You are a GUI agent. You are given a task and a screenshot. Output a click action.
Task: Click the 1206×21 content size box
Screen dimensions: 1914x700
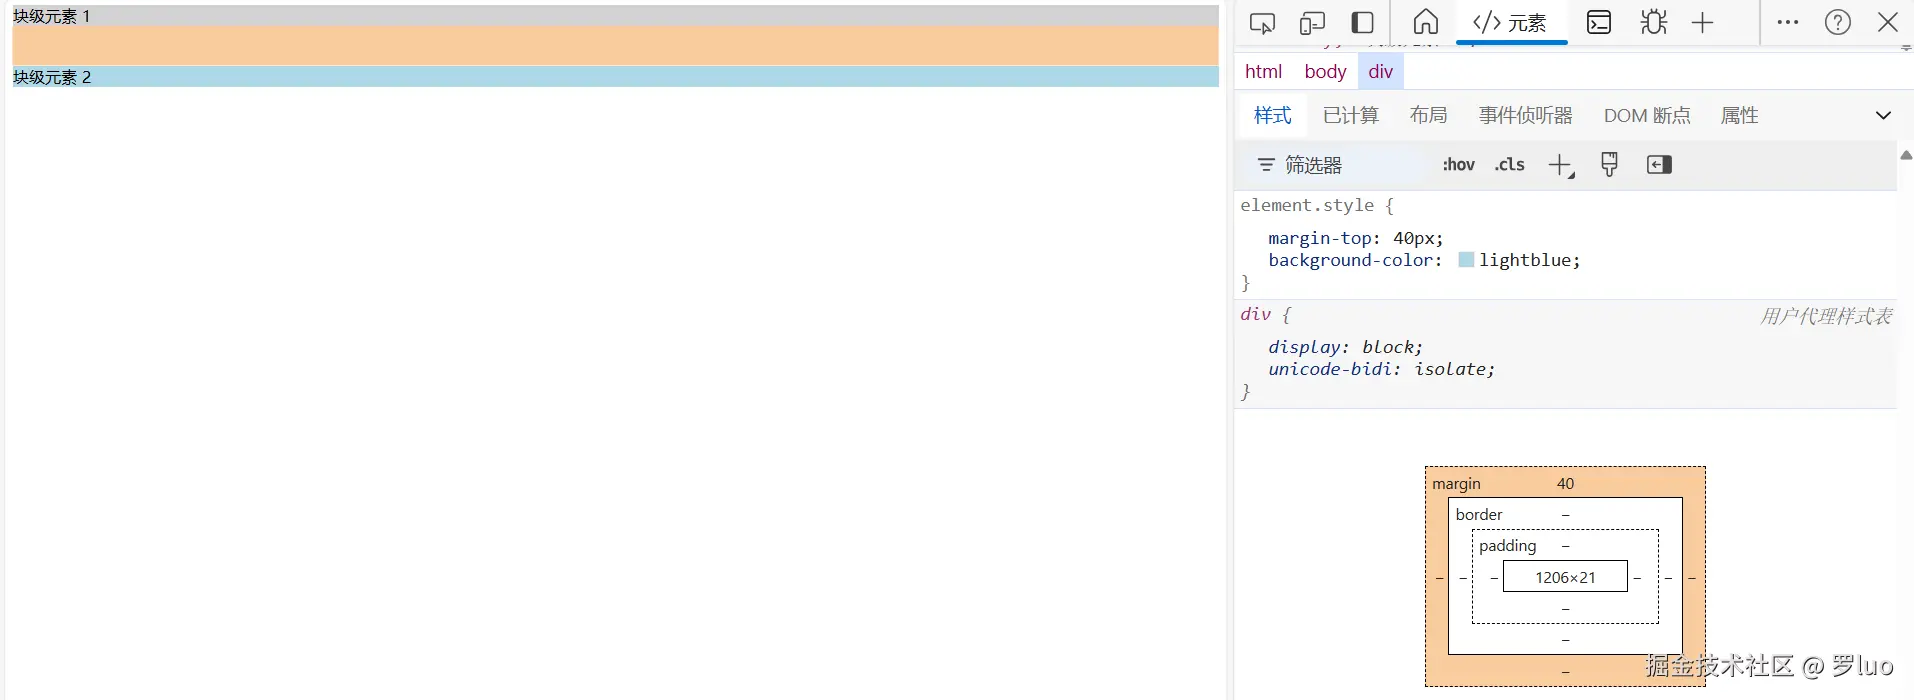pos(1565,577)
